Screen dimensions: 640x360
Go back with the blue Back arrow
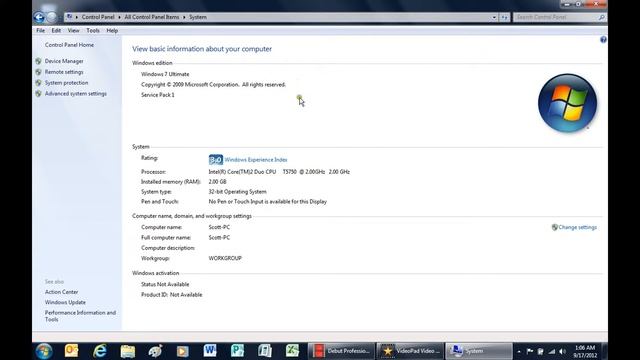(39, 17)
